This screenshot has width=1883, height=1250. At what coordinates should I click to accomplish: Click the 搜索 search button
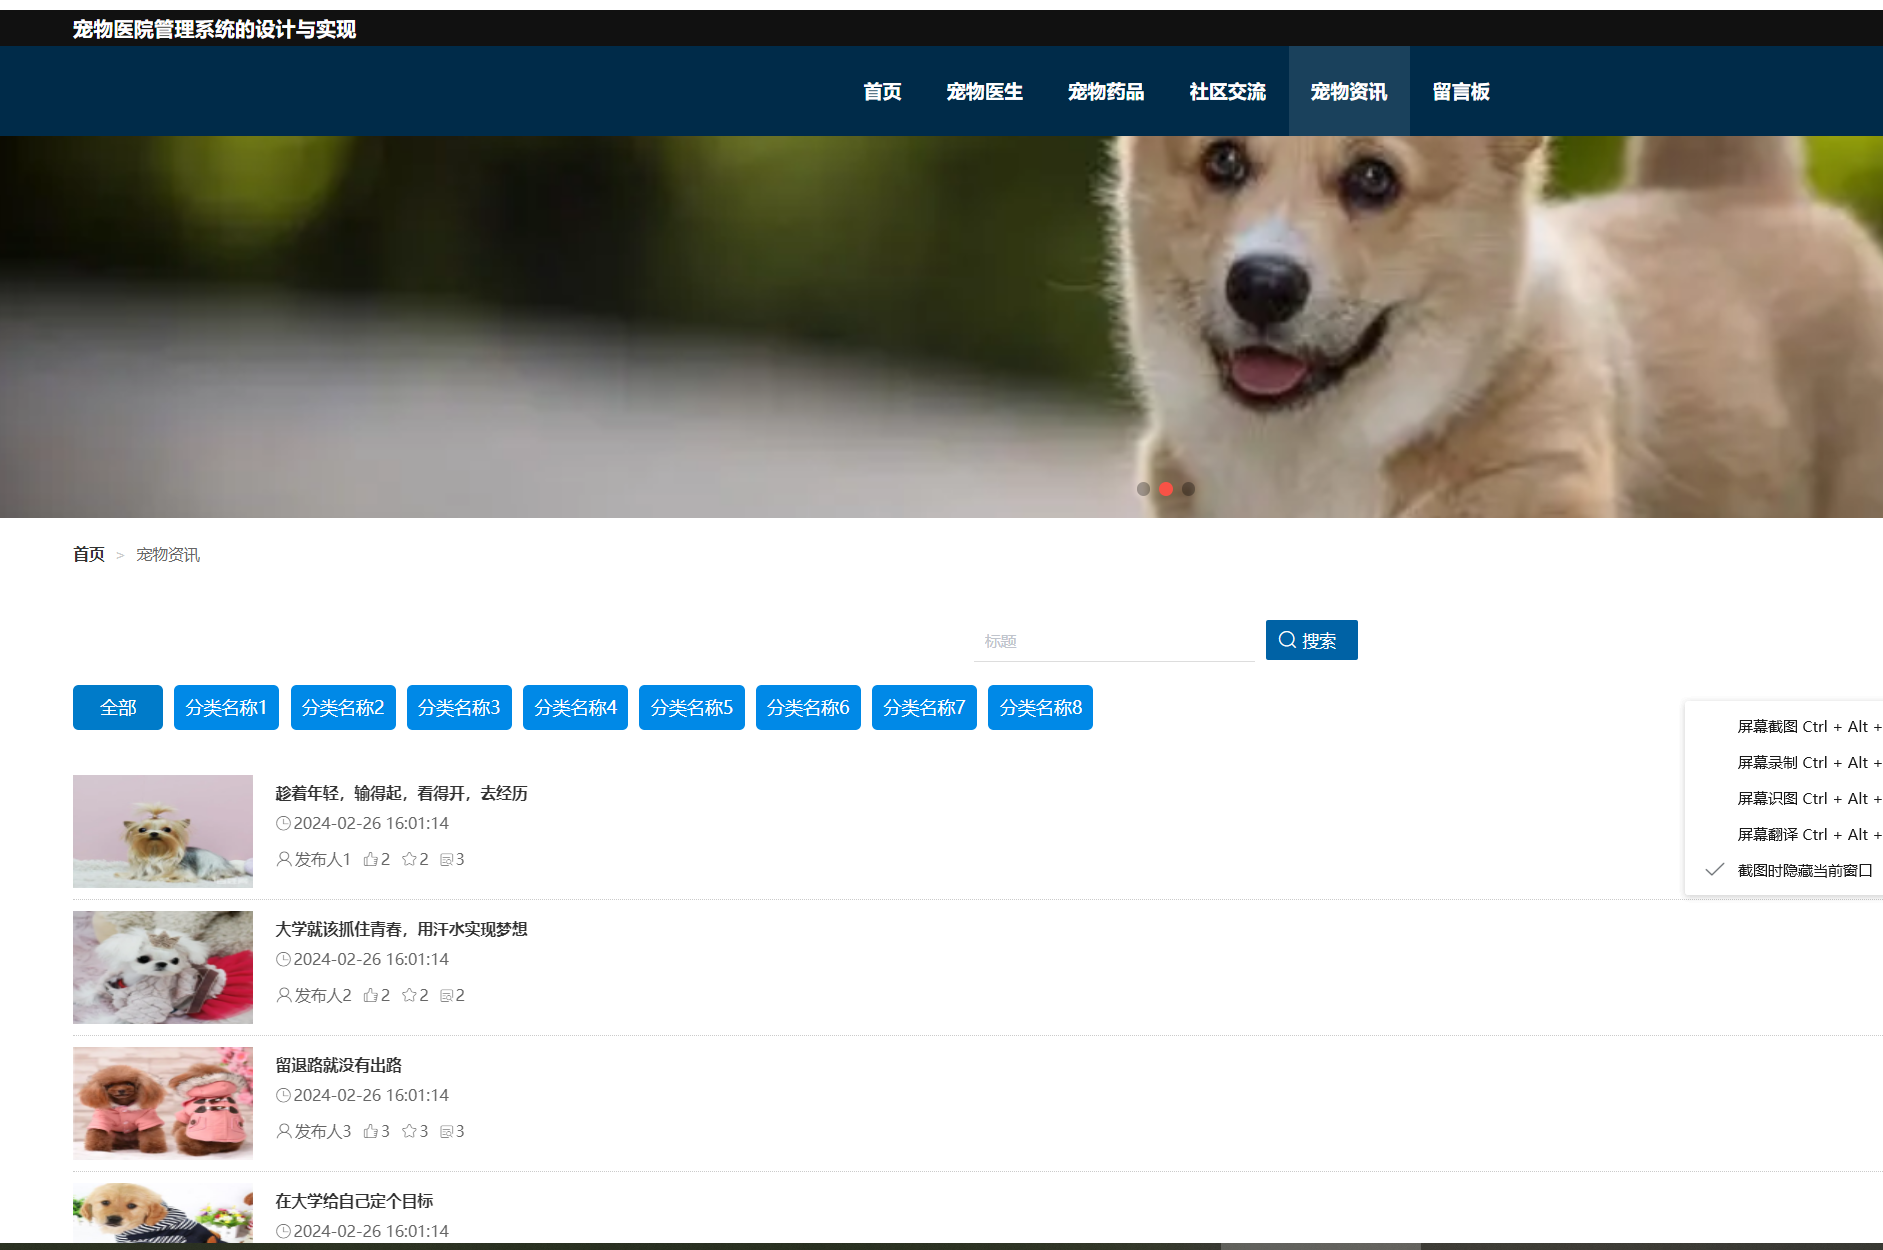pos(1311,640)
